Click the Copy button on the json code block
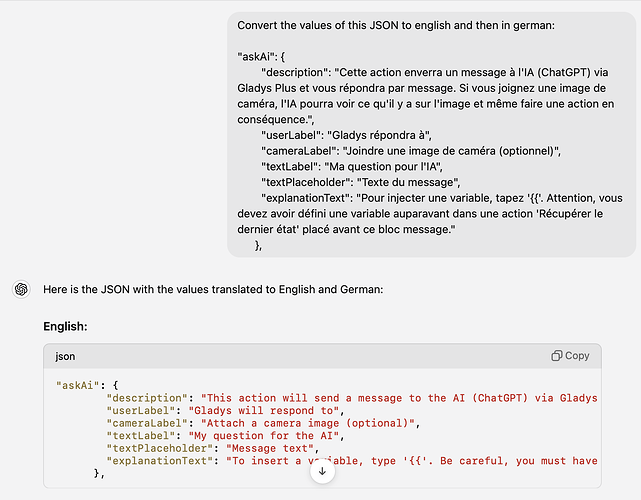The image size is (641, 500). (570, 356)
